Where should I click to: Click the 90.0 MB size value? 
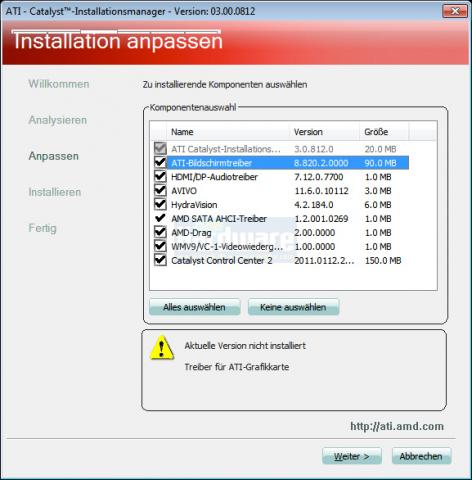(380, 163)
